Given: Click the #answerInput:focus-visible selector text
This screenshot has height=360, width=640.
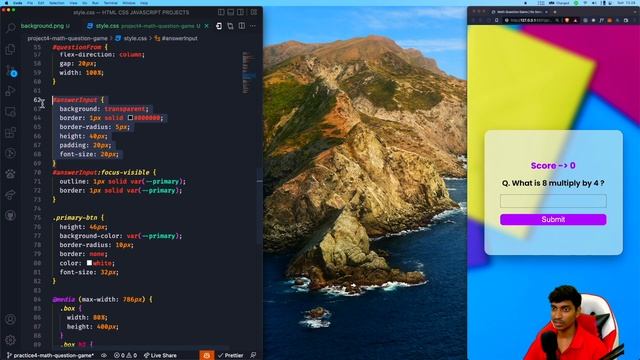Looking at the screenshot, I should coord(101,172).
